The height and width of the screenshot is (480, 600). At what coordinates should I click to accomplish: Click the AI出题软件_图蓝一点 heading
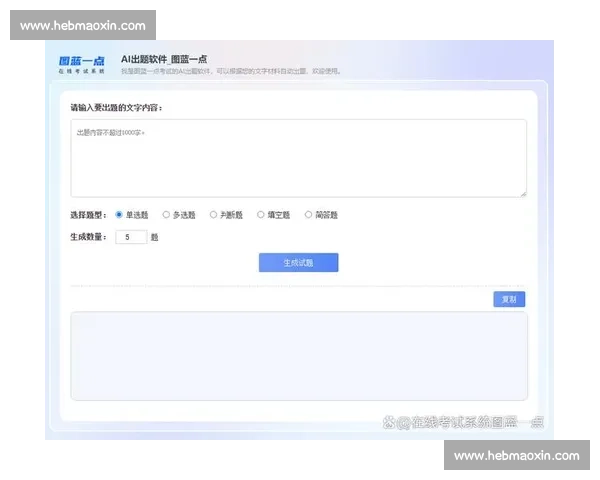point(164,59)
